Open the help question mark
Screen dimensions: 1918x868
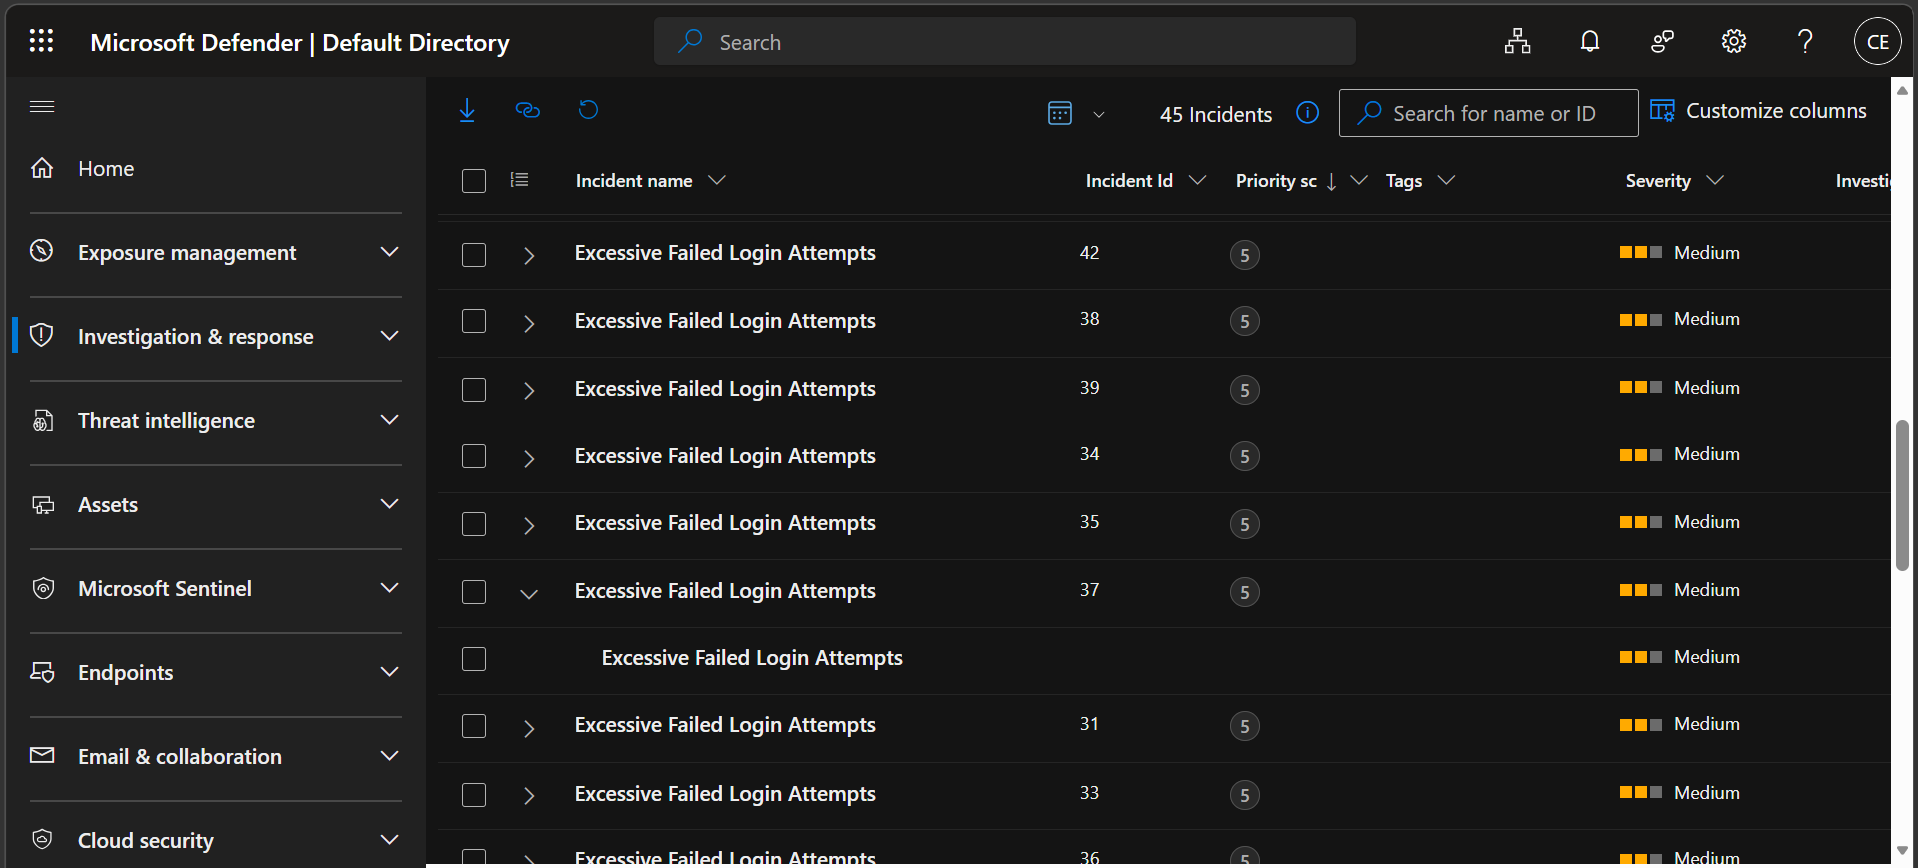click(x=1805, y=41)
